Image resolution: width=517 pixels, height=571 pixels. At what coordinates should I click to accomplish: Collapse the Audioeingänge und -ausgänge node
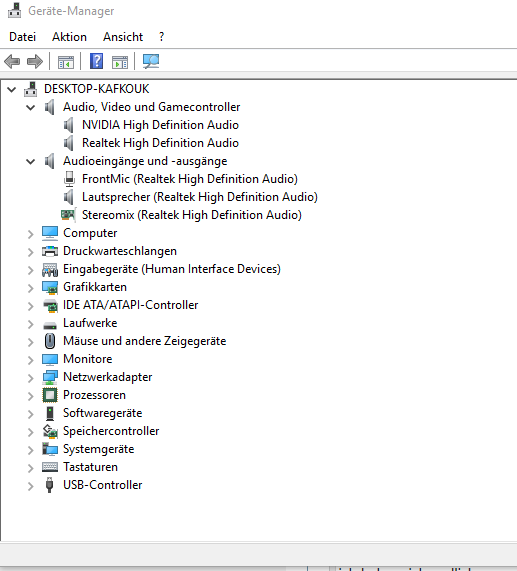[31, 161]
